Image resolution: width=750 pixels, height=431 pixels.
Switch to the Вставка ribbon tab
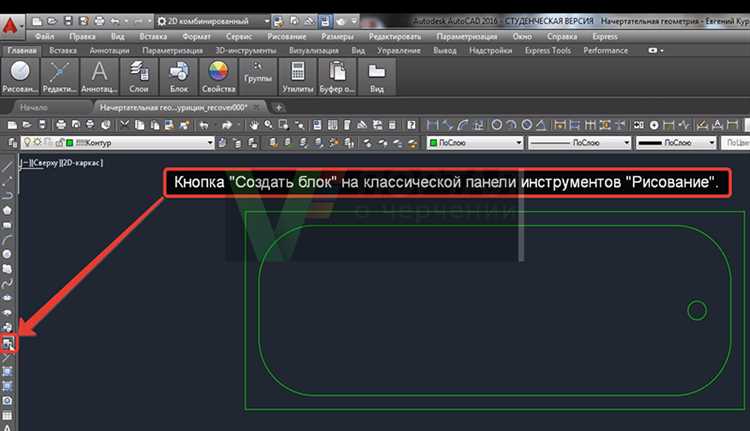[62, 50]
